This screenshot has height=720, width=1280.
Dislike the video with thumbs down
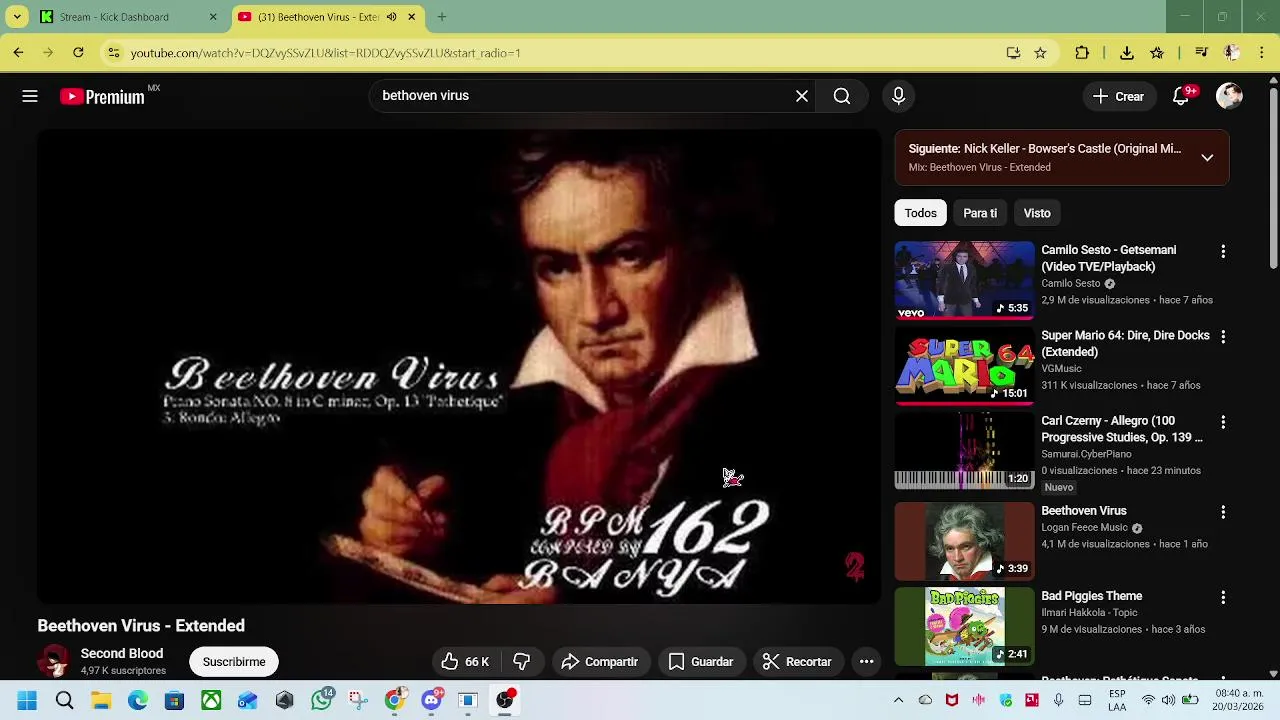[522, 662]
